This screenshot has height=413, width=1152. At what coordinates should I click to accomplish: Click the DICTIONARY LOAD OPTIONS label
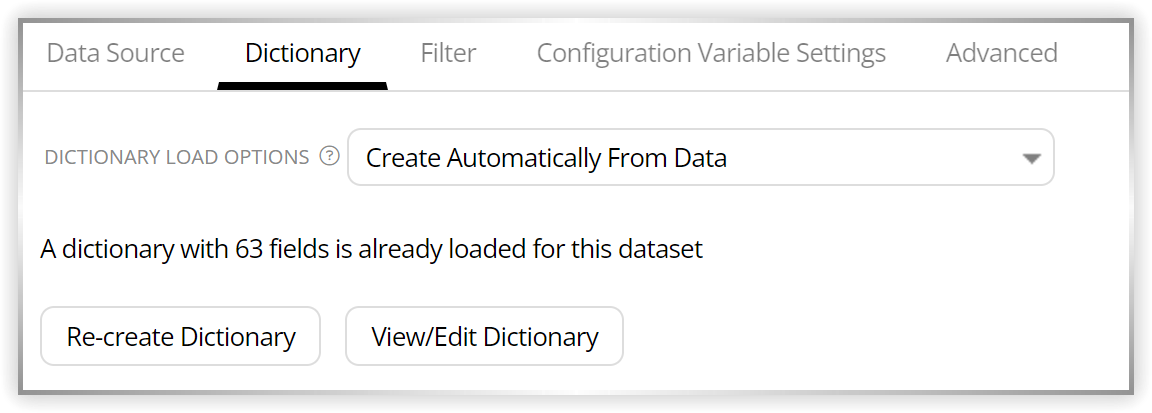(x=177, y=157)
